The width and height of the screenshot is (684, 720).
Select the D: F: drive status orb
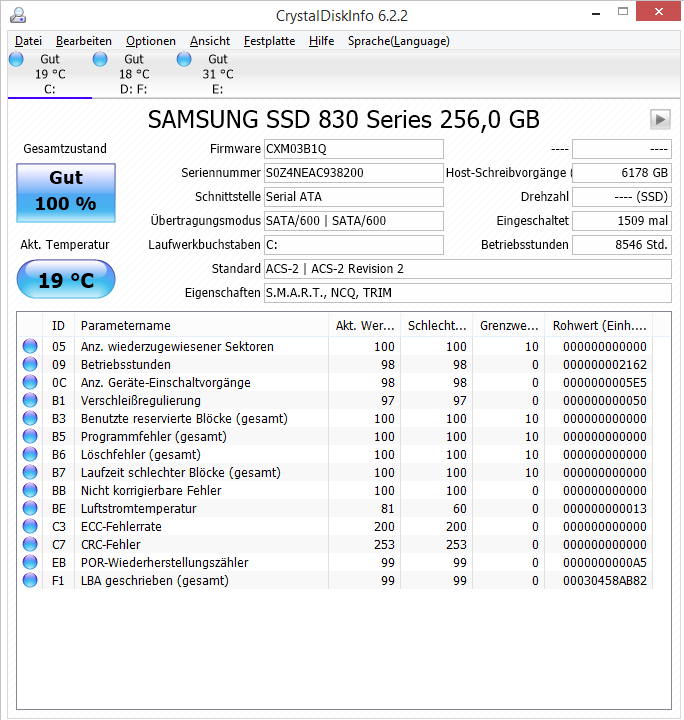(100, 59)
